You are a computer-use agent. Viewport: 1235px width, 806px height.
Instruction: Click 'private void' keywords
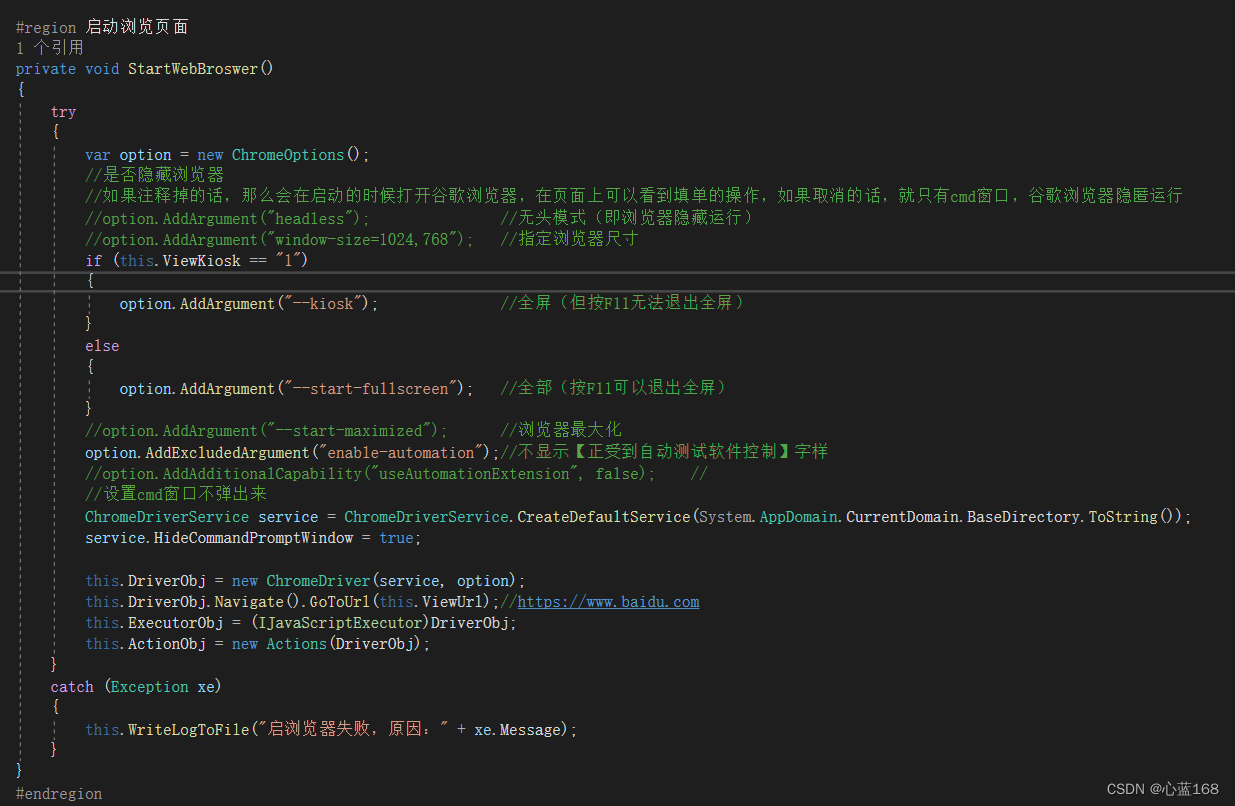pyautogui.click(x=68, y=69)
